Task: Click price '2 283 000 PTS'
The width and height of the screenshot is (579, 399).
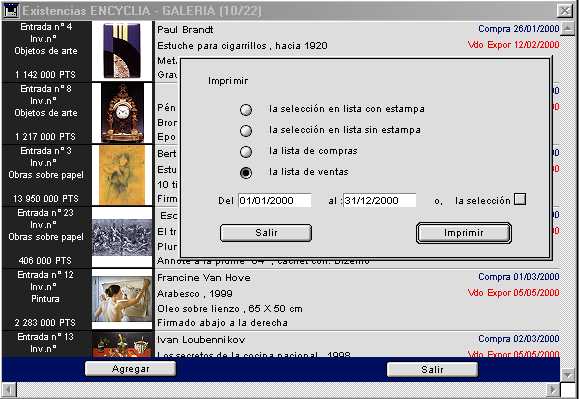Action: click(x=45, y=323)
